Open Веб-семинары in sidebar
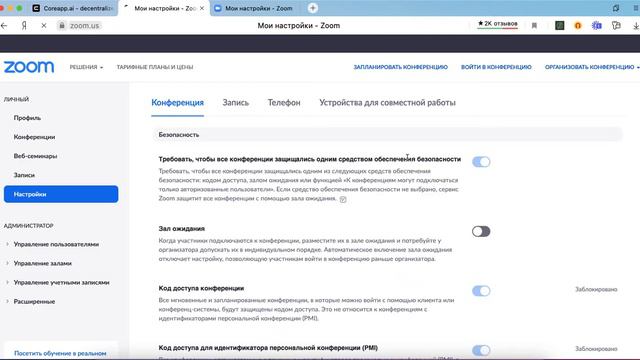 [35, 156]
